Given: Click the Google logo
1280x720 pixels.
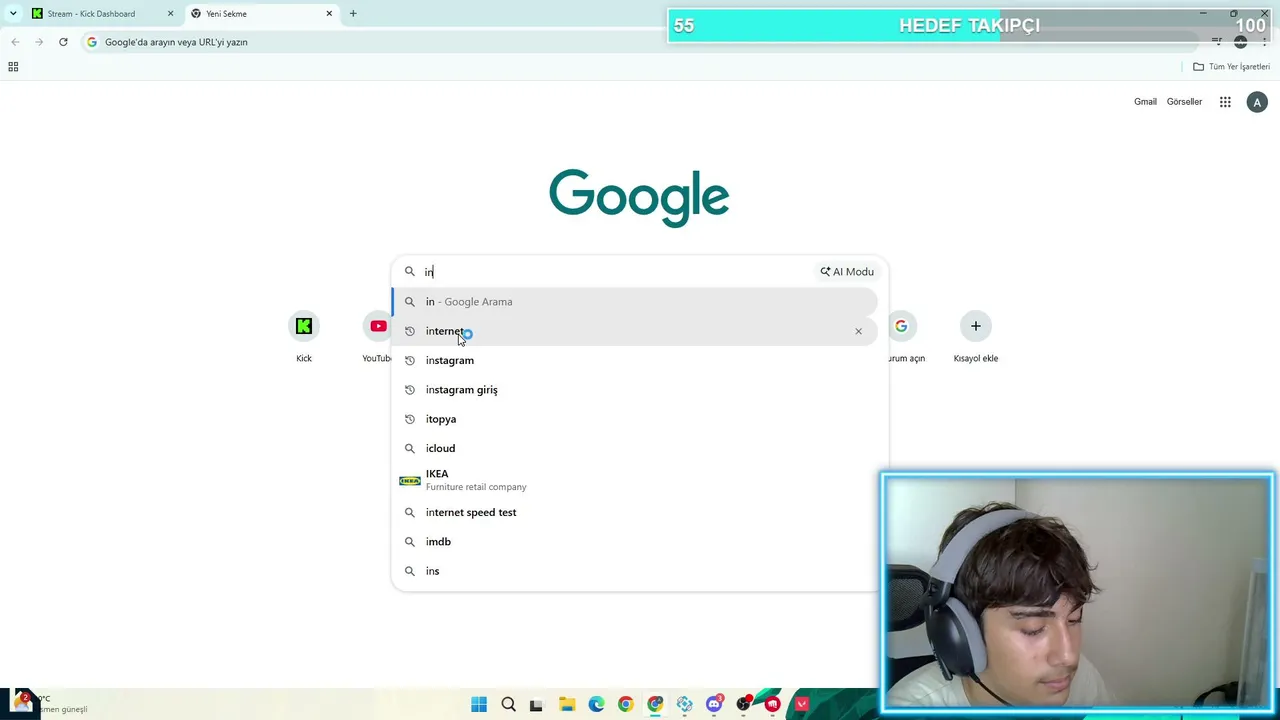Looking at the screenshot, I should (639, 198).
